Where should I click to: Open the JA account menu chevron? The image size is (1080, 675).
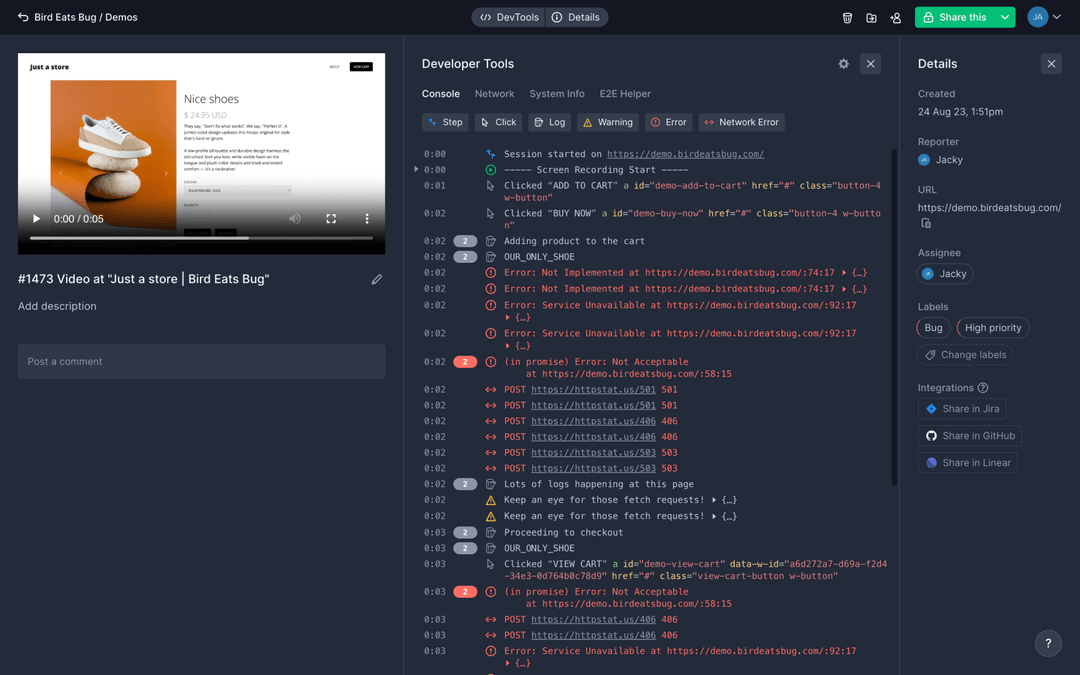1057,17
